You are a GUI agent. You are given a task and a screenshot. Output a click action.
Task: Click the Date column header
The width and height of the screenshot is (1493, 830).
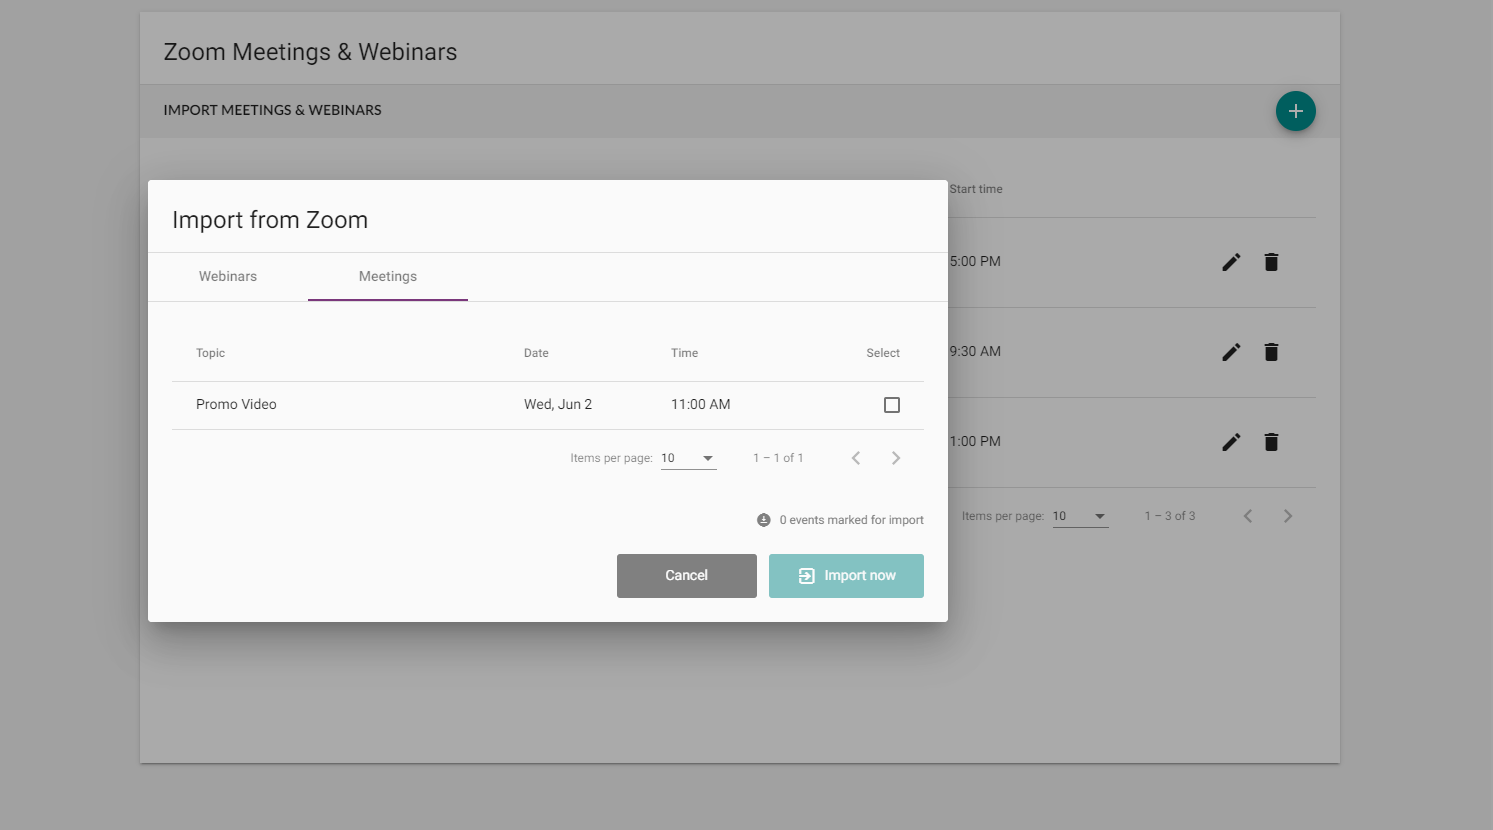pos(536,353)
